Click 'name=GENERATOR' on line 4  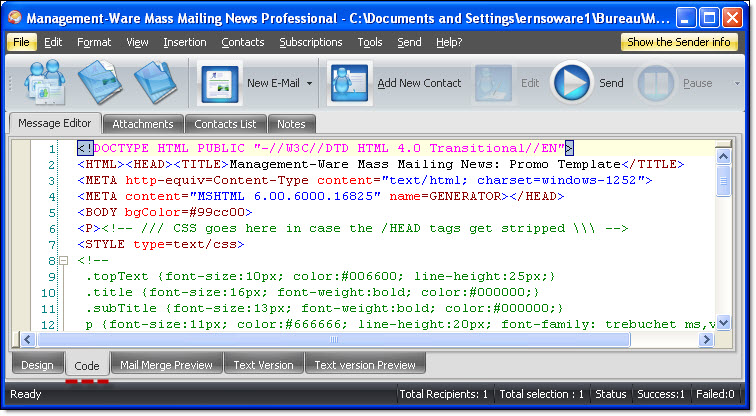(x=445, y=196)
